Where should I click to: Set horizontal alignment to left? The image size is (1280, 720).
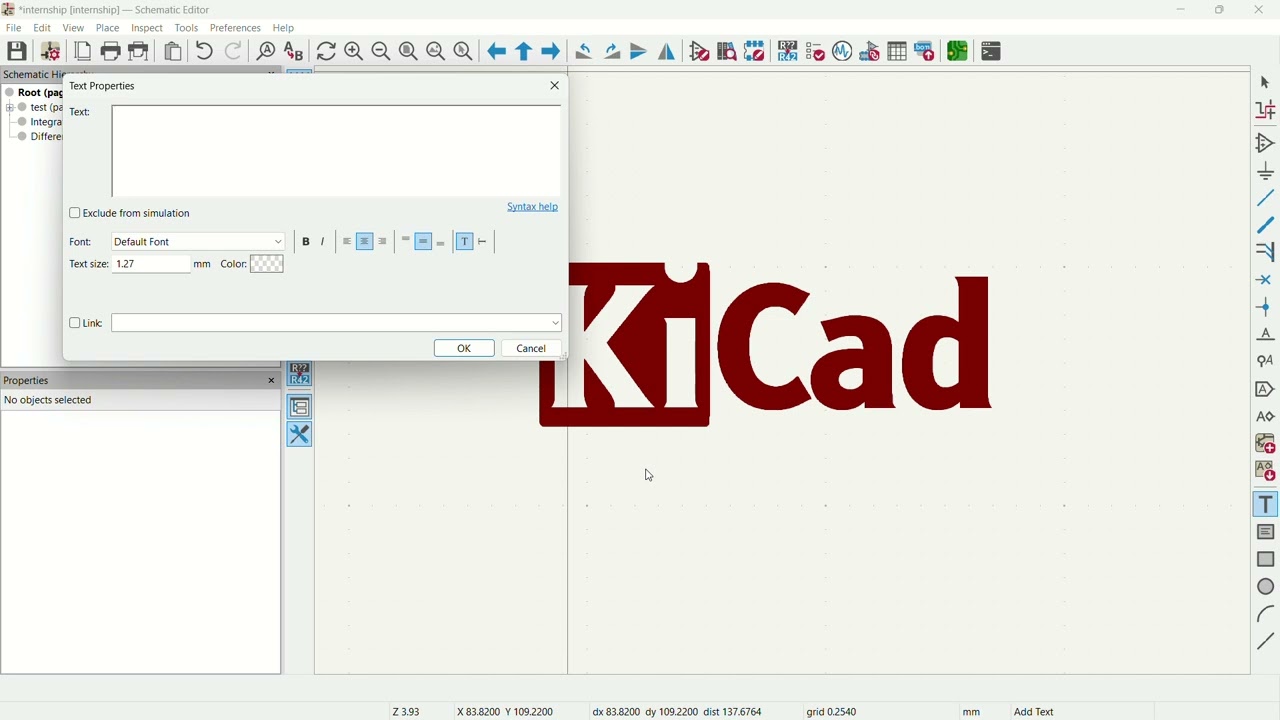tap(347, 242)
